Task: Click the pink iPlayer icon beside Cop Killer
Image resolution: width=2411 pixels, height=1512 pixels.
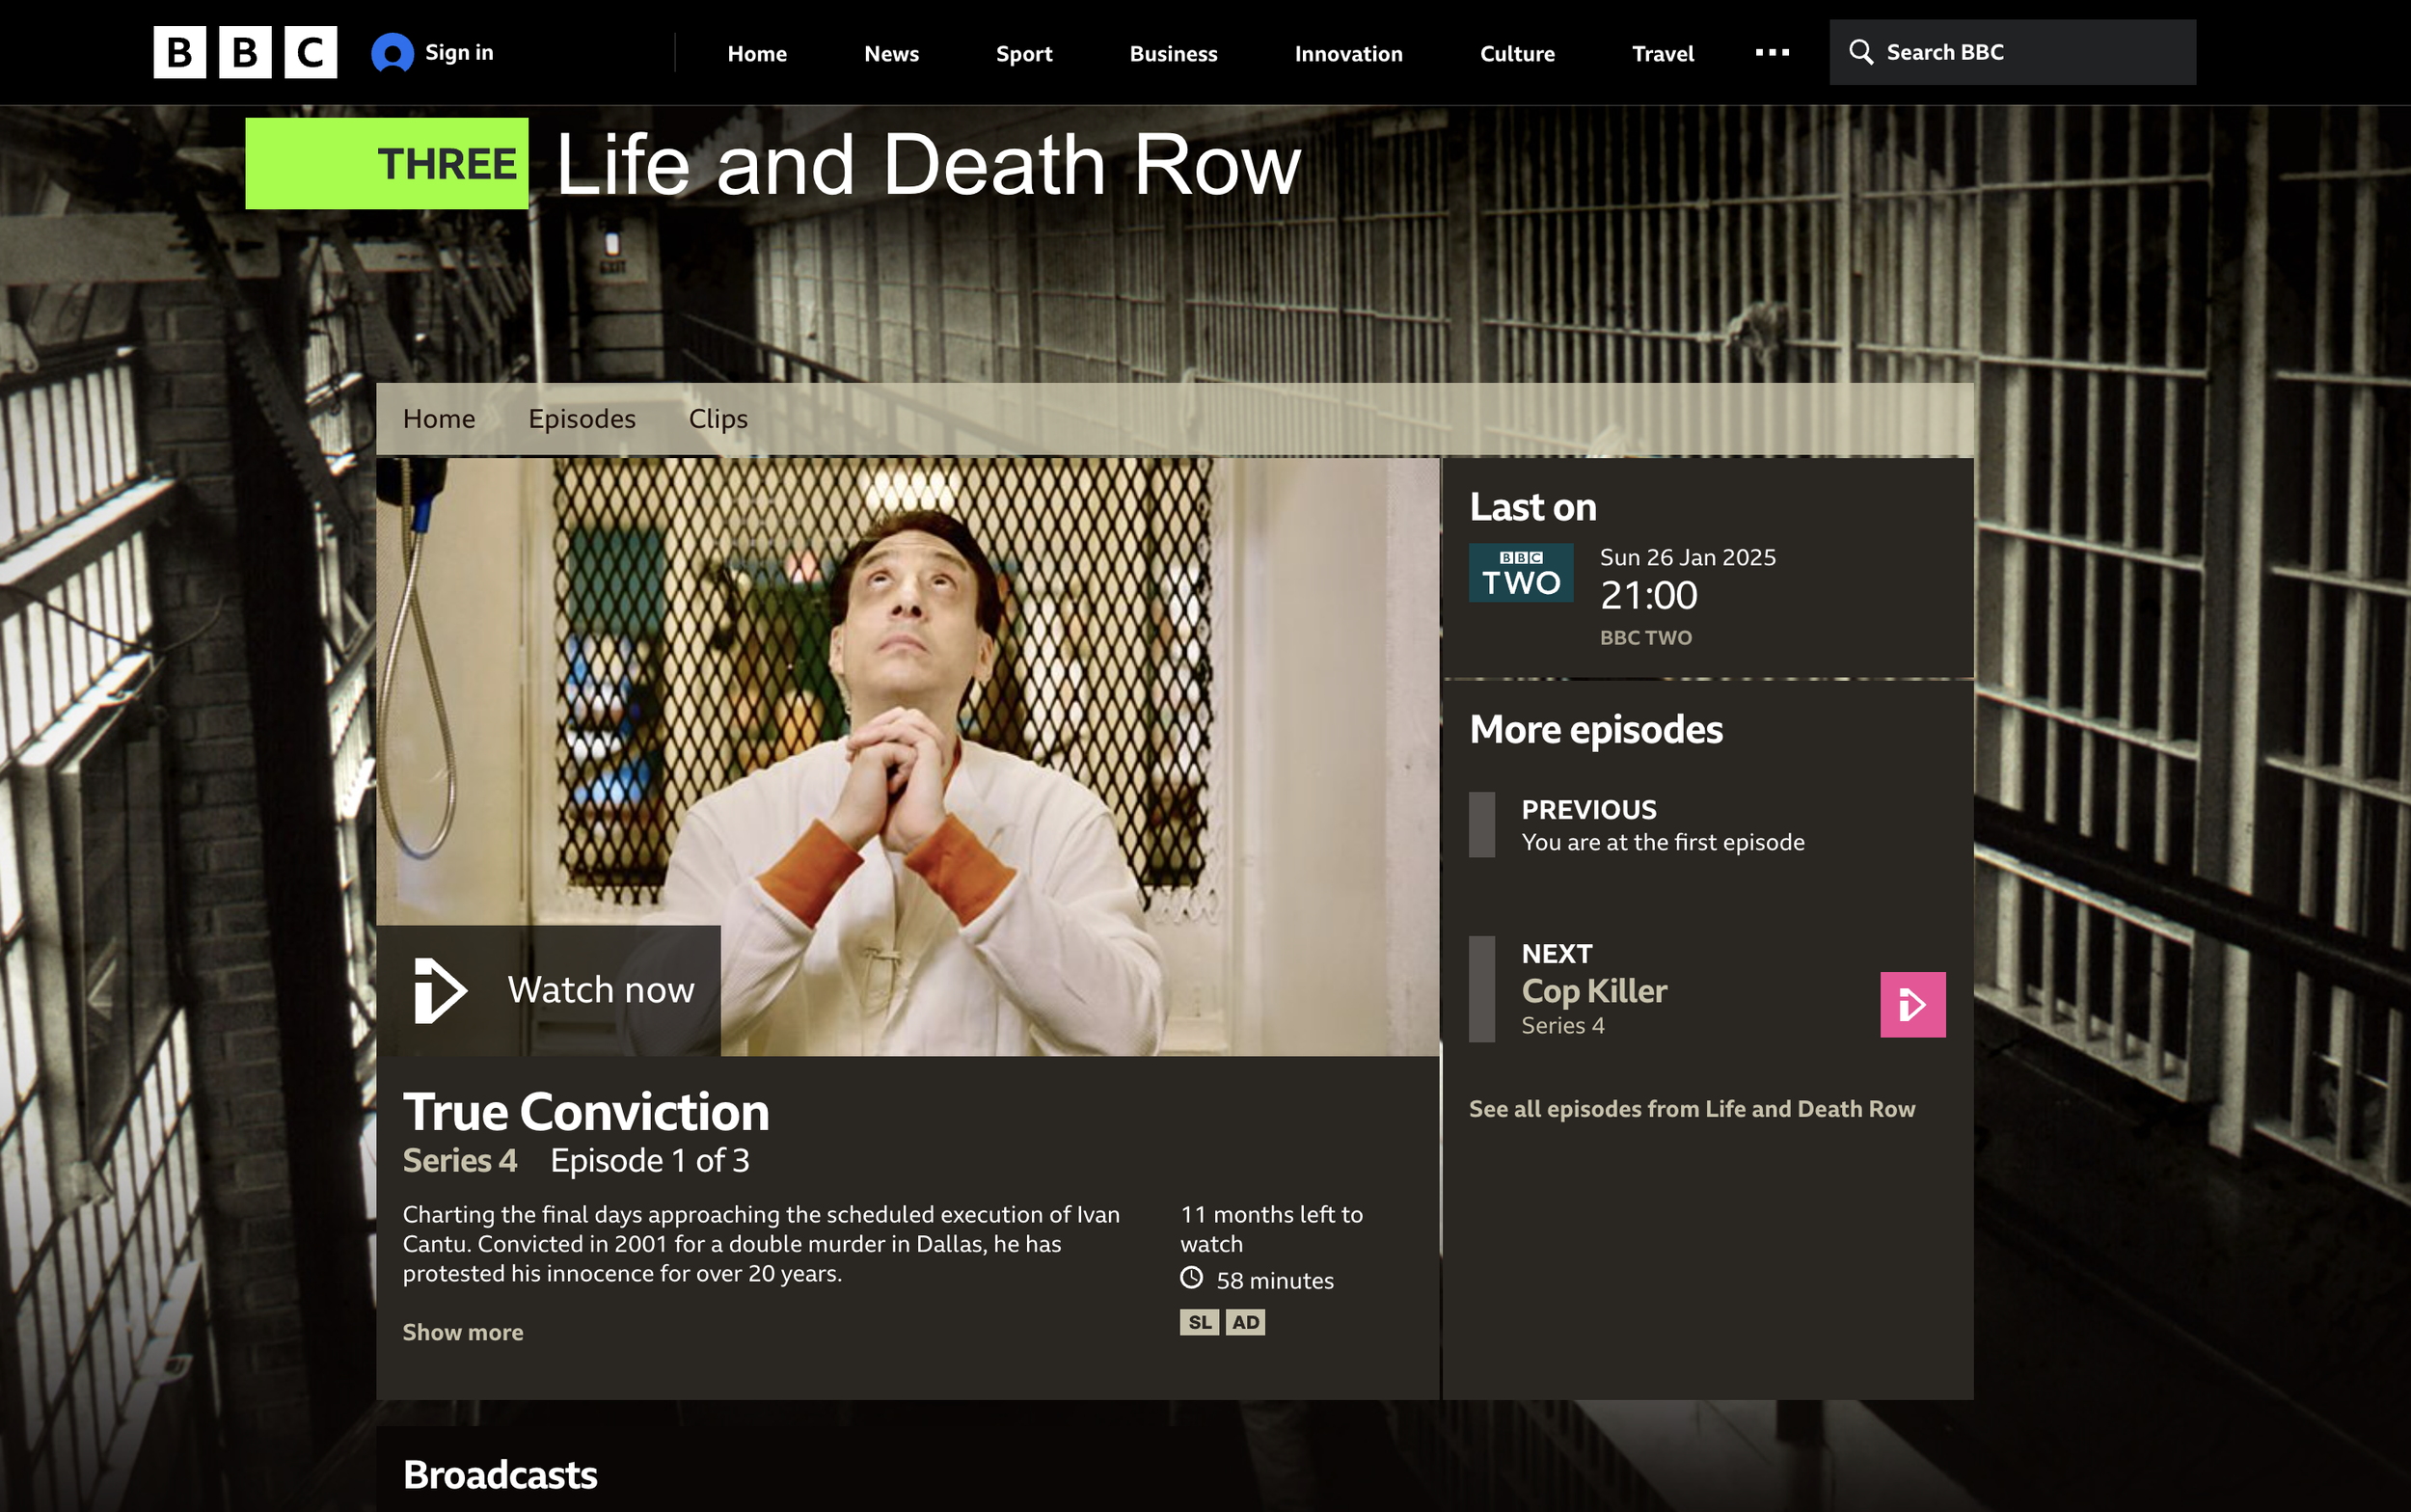Action: pyautogui.click(x=1912, y=1004)
